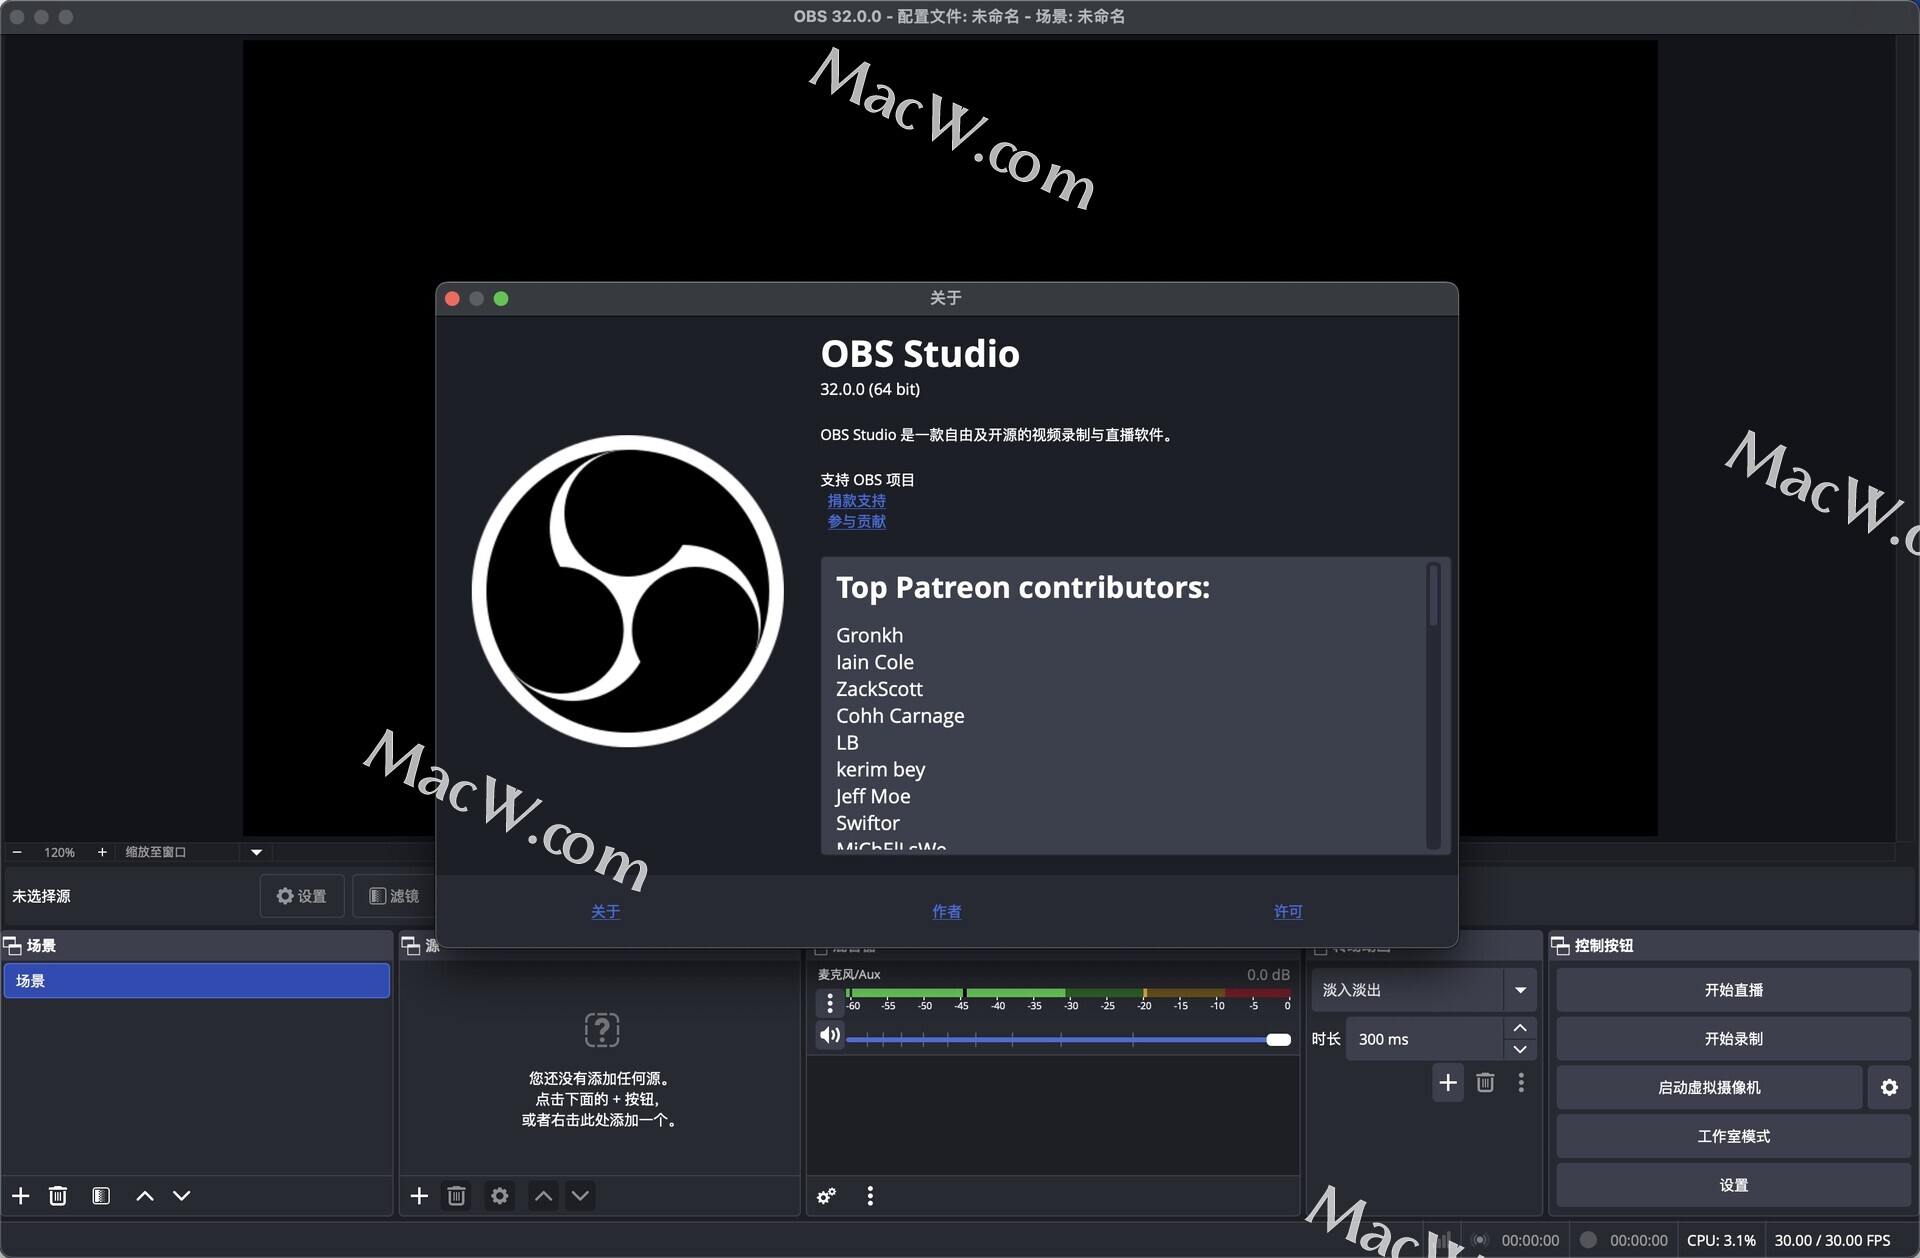Move scene up with arrow icon
The width and height of the screenshot is (1920, 1258).
[x=144, y=1196]
